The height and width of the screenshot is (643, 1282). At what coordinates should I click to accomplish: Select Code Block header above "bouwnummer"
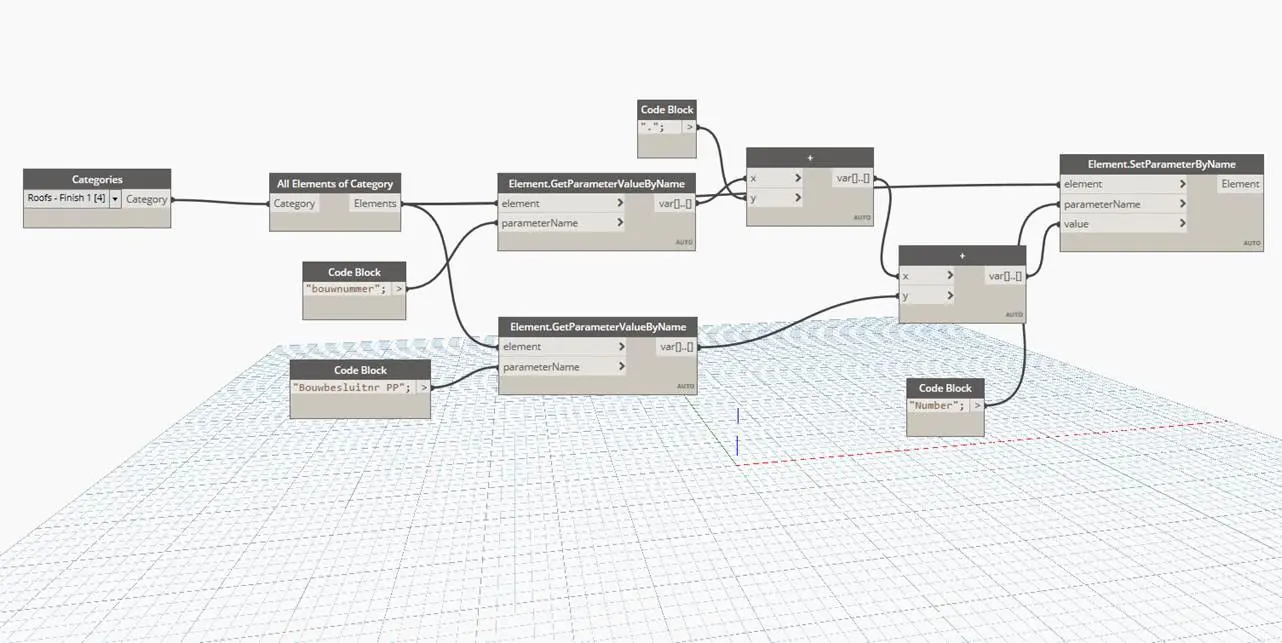(354, 272)
